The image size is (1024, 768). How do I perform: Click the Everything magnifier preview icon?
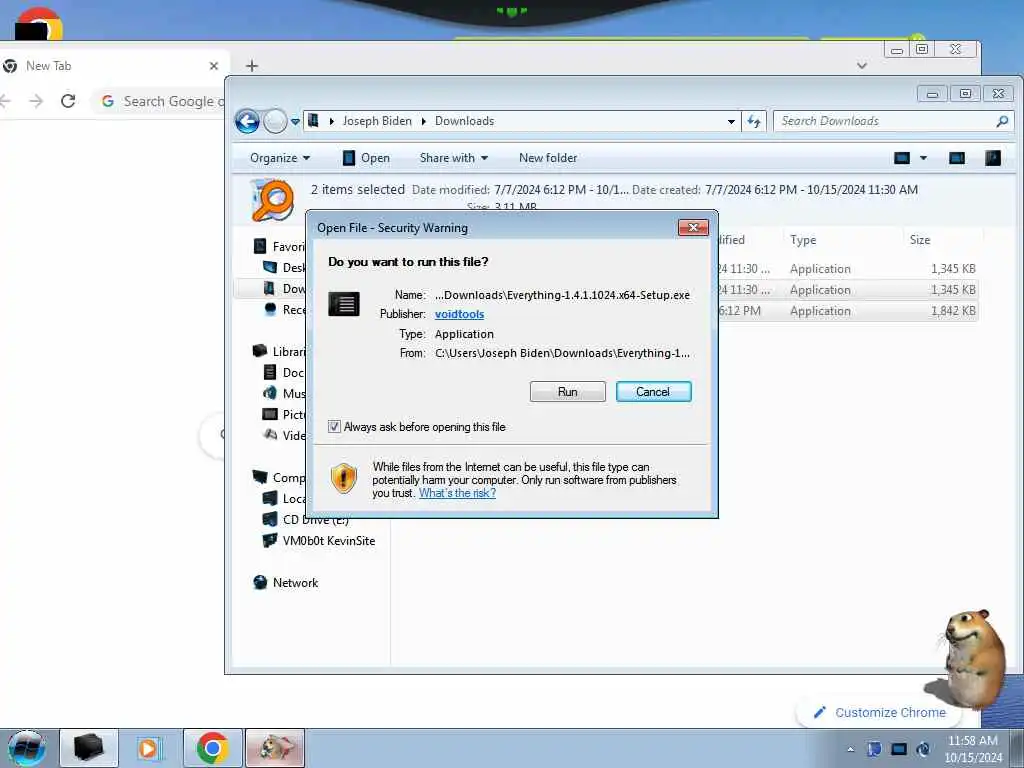click(272, 200)
